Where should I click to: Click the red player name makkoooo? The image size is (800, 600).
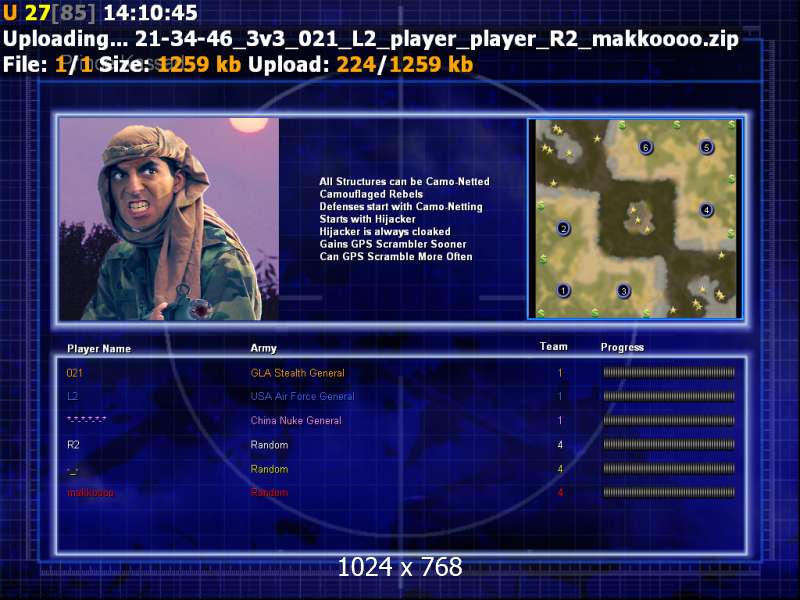click(90, 492)
